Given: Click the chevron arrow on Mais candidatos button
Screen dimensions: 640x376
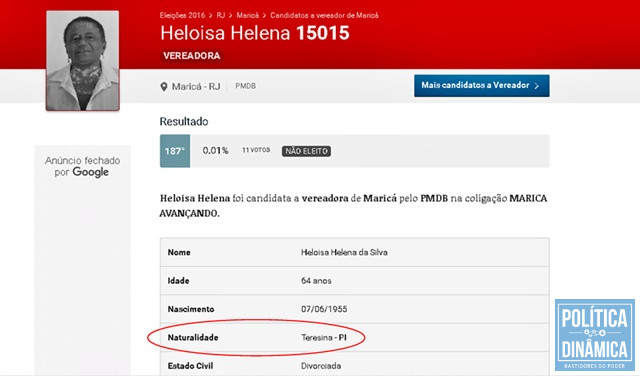Looking at the screenshot, I should coord(537,86).
